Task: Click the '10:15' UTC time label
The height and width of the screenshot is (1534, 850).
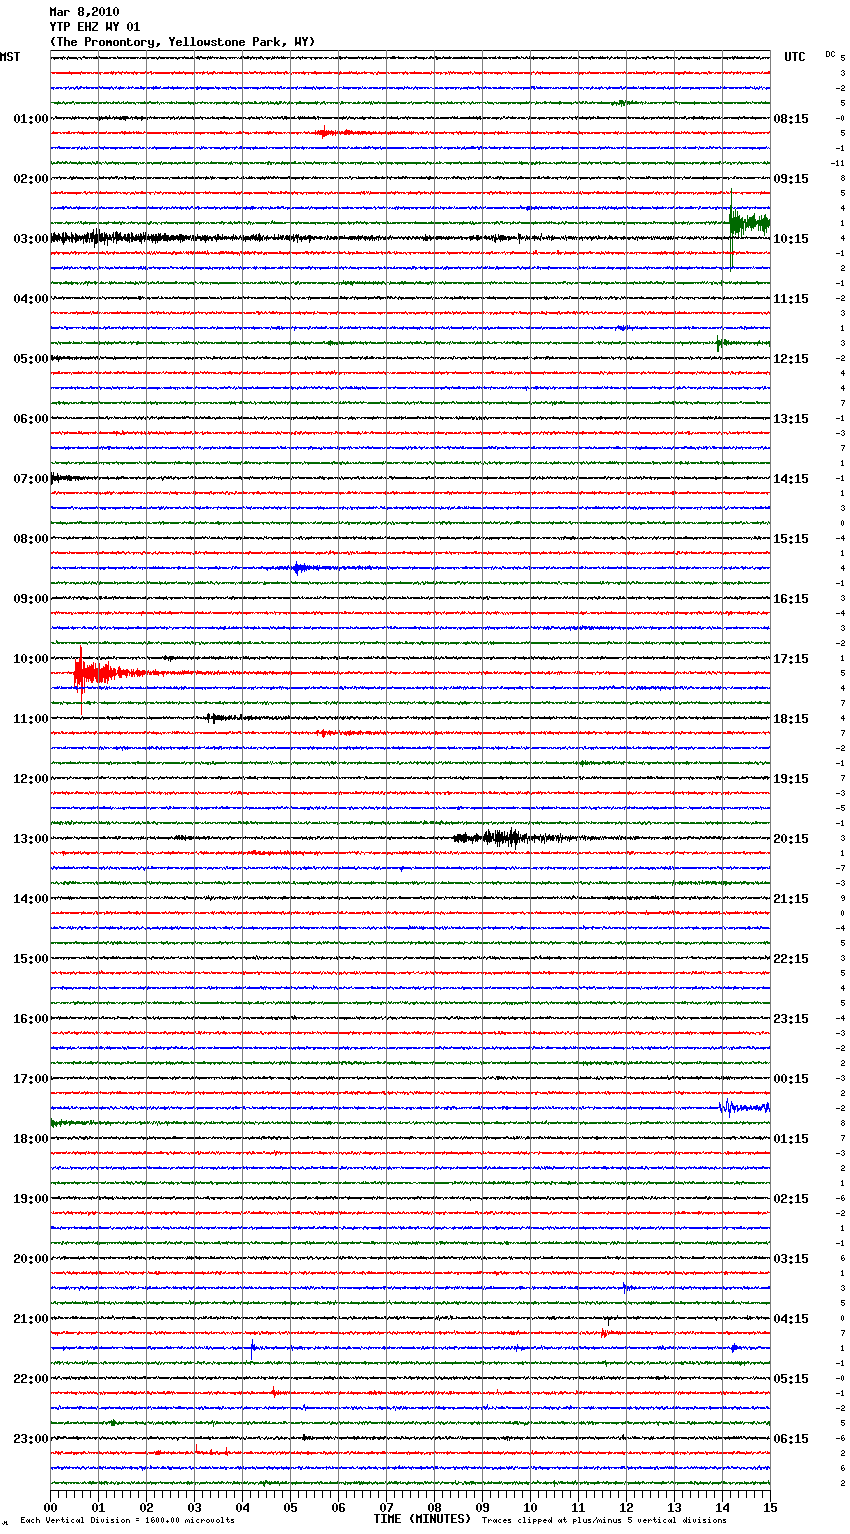Action: (791, 239)
